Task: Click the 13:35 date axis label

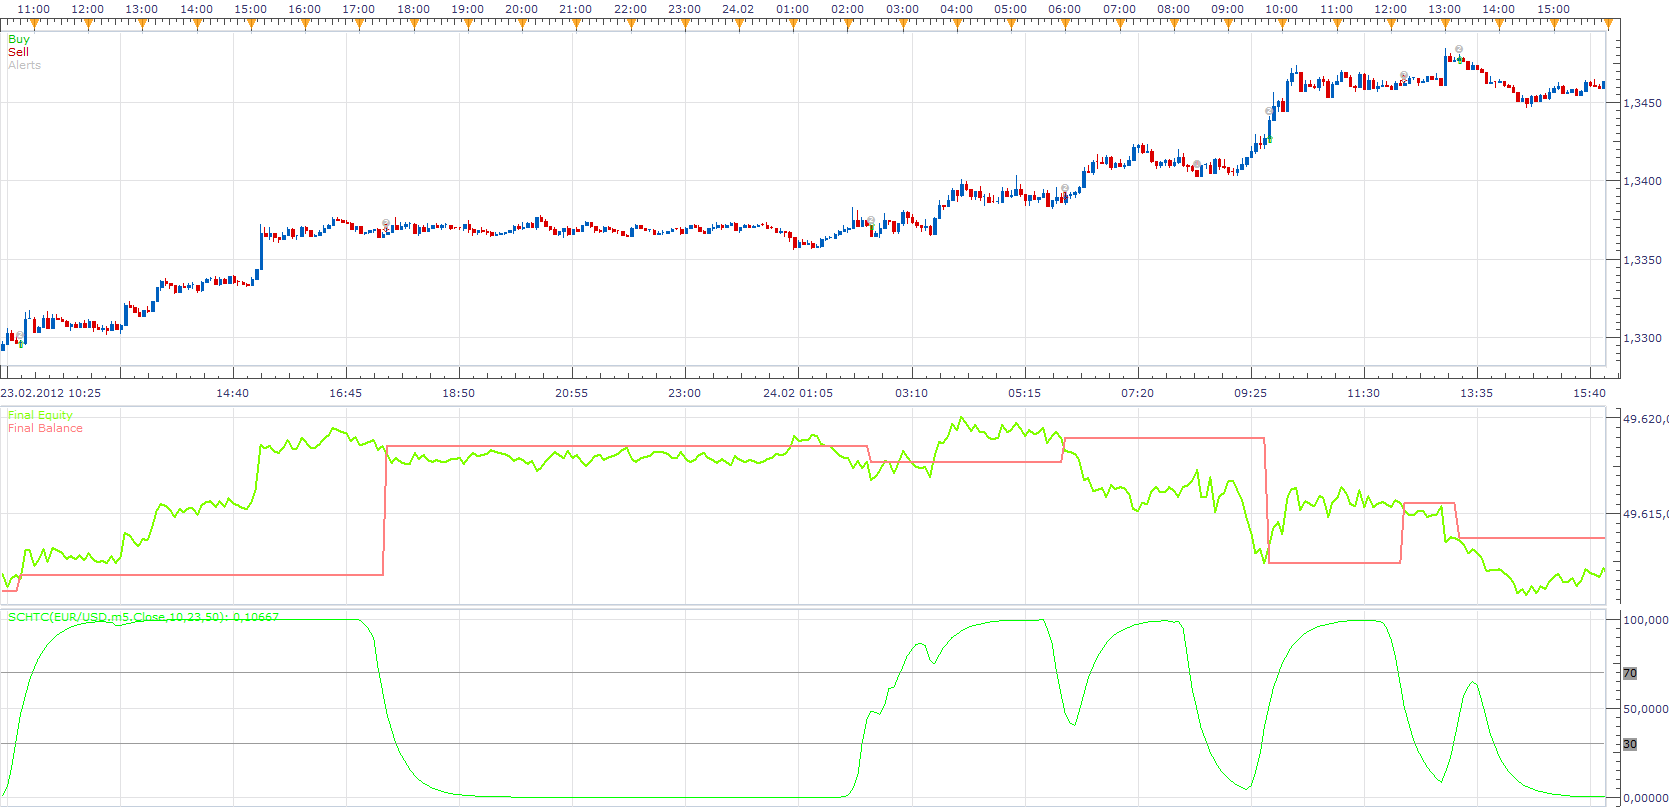Action: (1476, 393)
